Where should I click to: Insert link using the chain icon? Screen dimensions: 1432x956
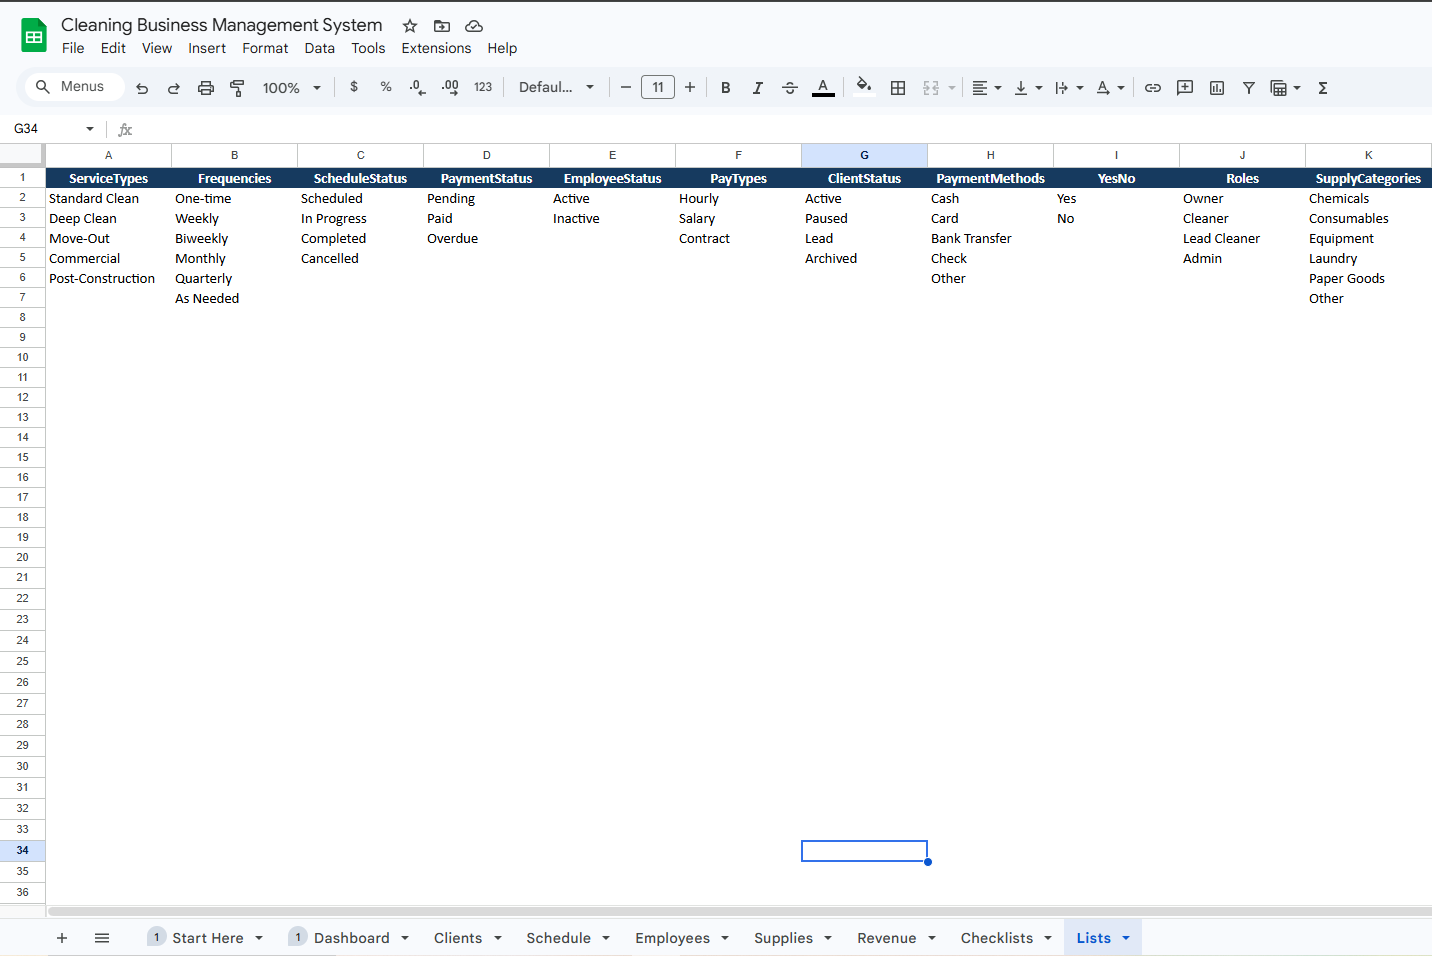(x=1153, y=88)
